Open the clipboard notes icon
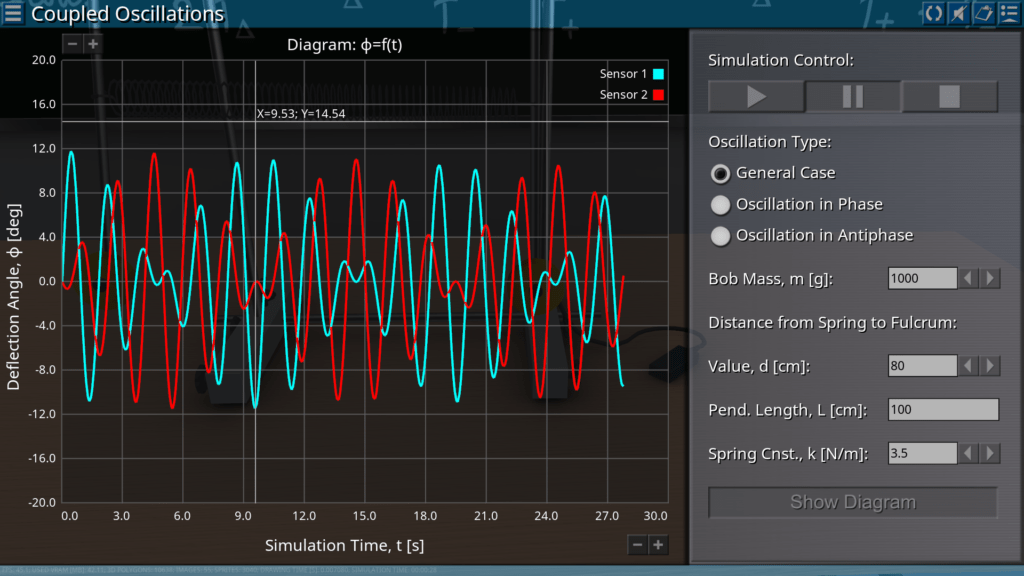Screen dimensions: 1024x576 983,13
